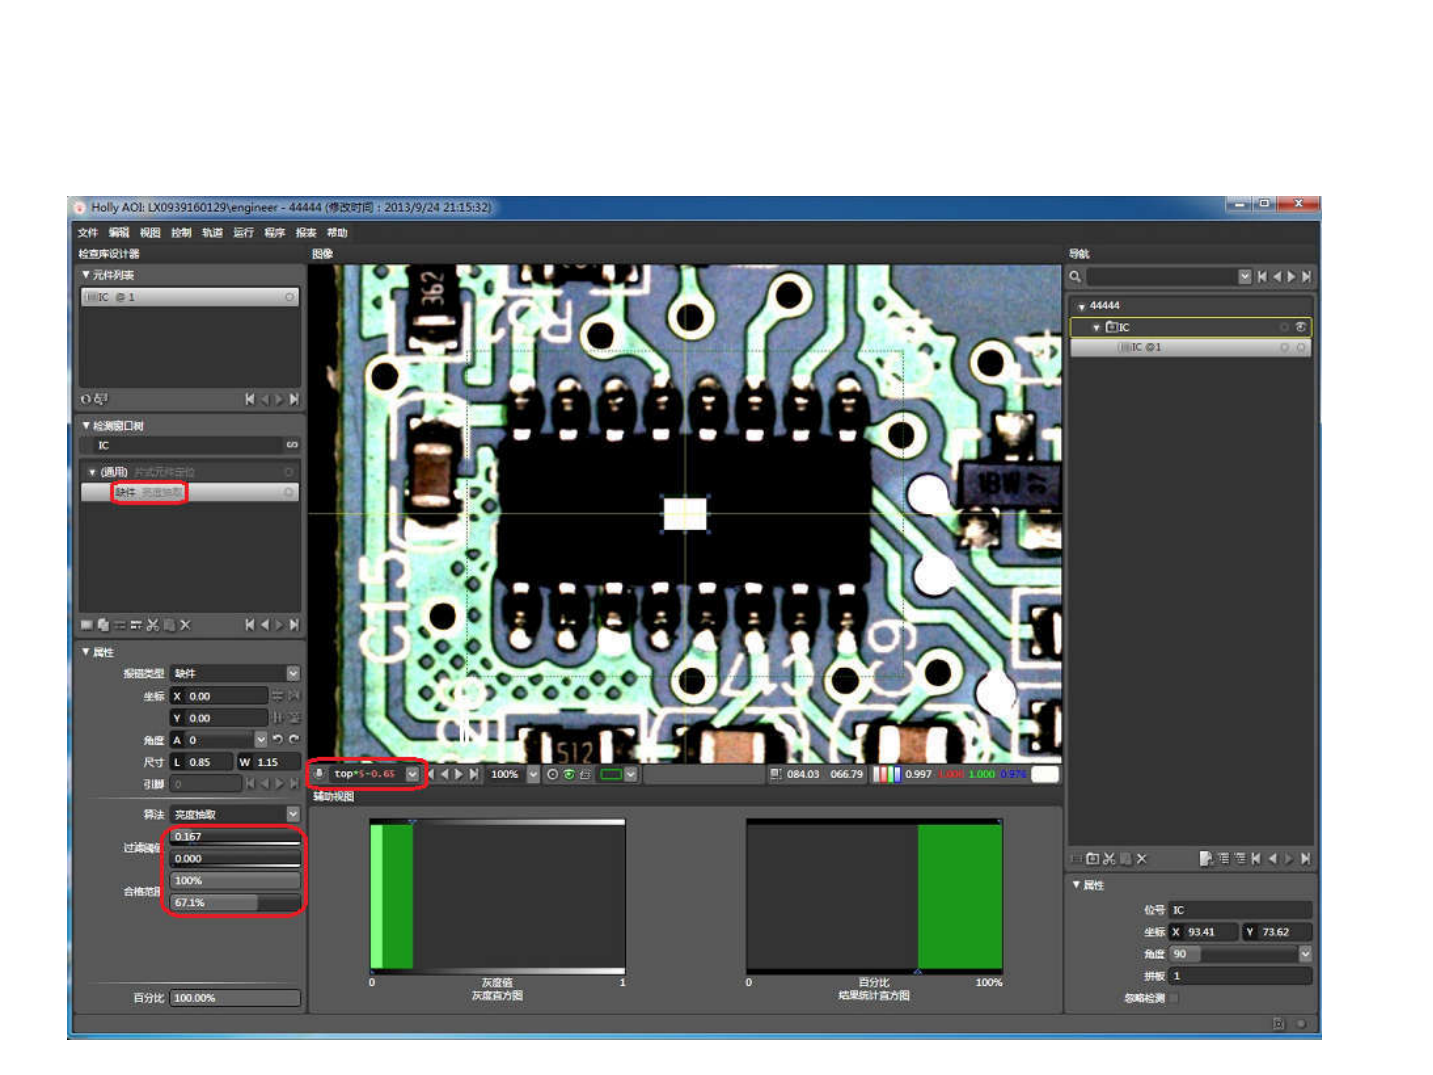Click the search magnifier icon in the navigation panel

pos(1076,277)
